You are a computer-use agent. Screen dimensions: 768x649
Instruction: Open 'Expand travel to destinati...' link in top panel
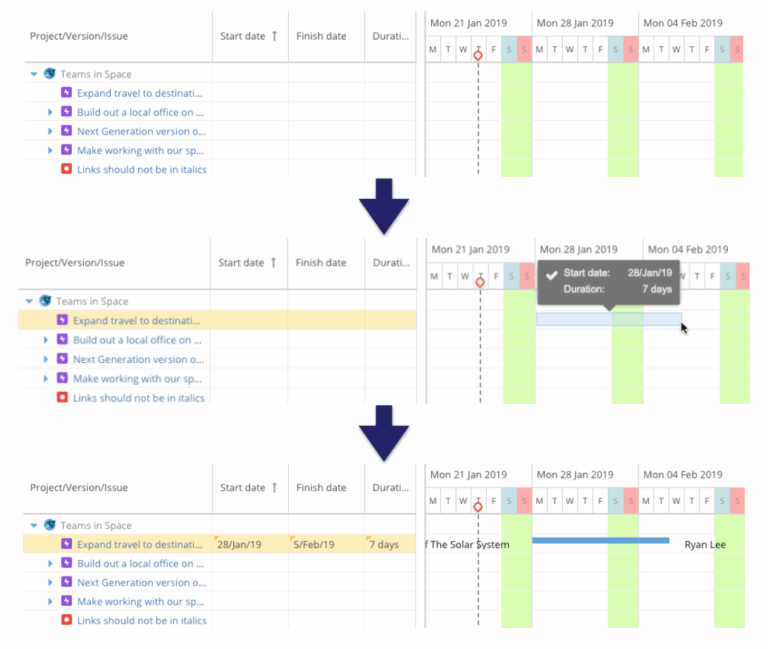click(x=140, y=93)
